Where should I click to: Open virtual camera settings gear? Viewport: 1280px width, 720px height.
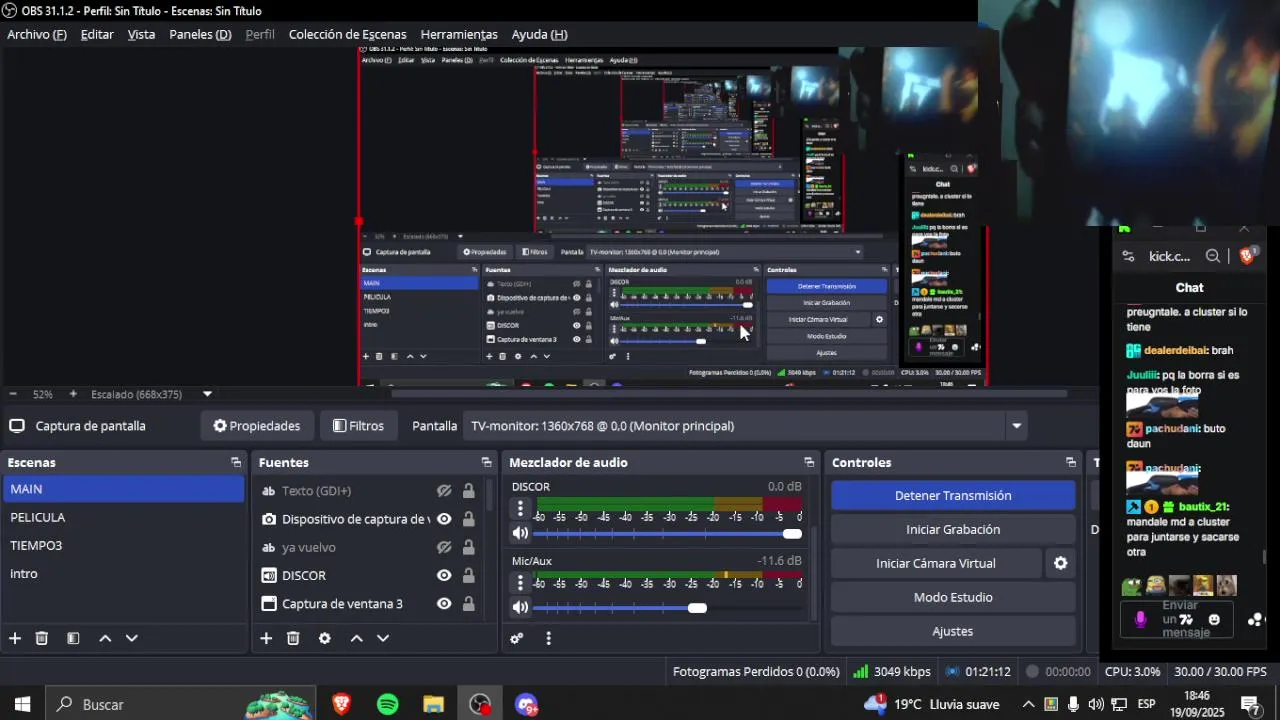click(1060, 563)
